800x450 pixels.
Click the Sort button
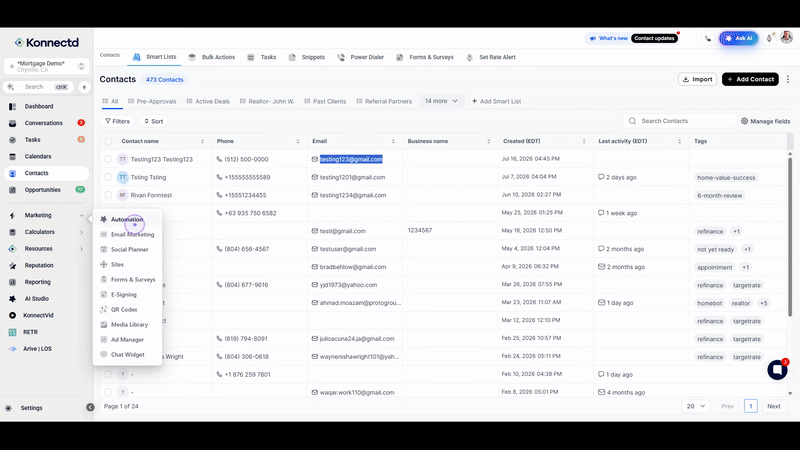(x=154, y=121)
